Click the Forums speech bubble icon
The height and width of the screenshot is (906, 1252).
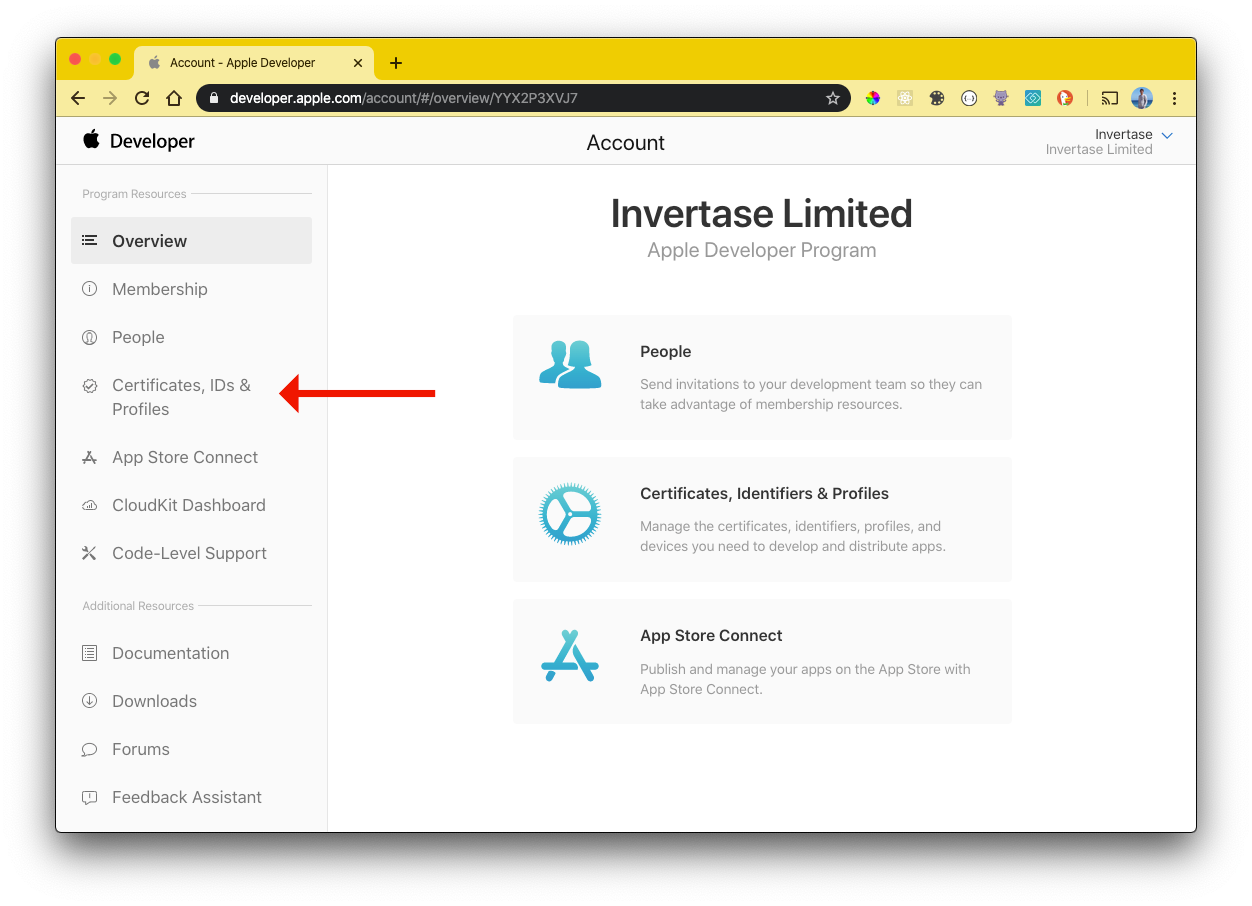[90, 749]
